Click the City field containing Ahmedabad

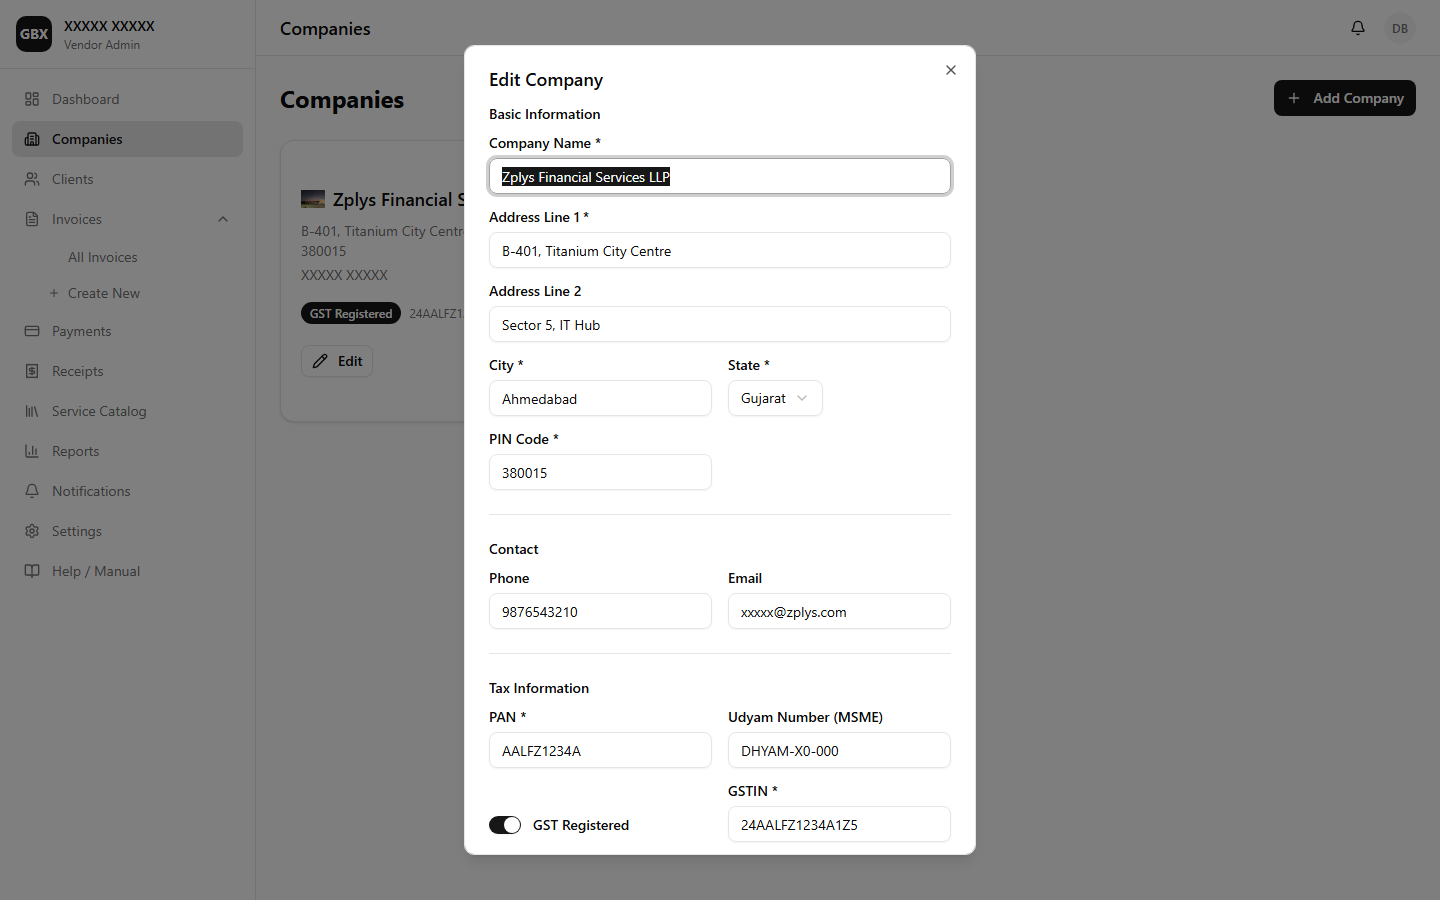coord(600,398)
